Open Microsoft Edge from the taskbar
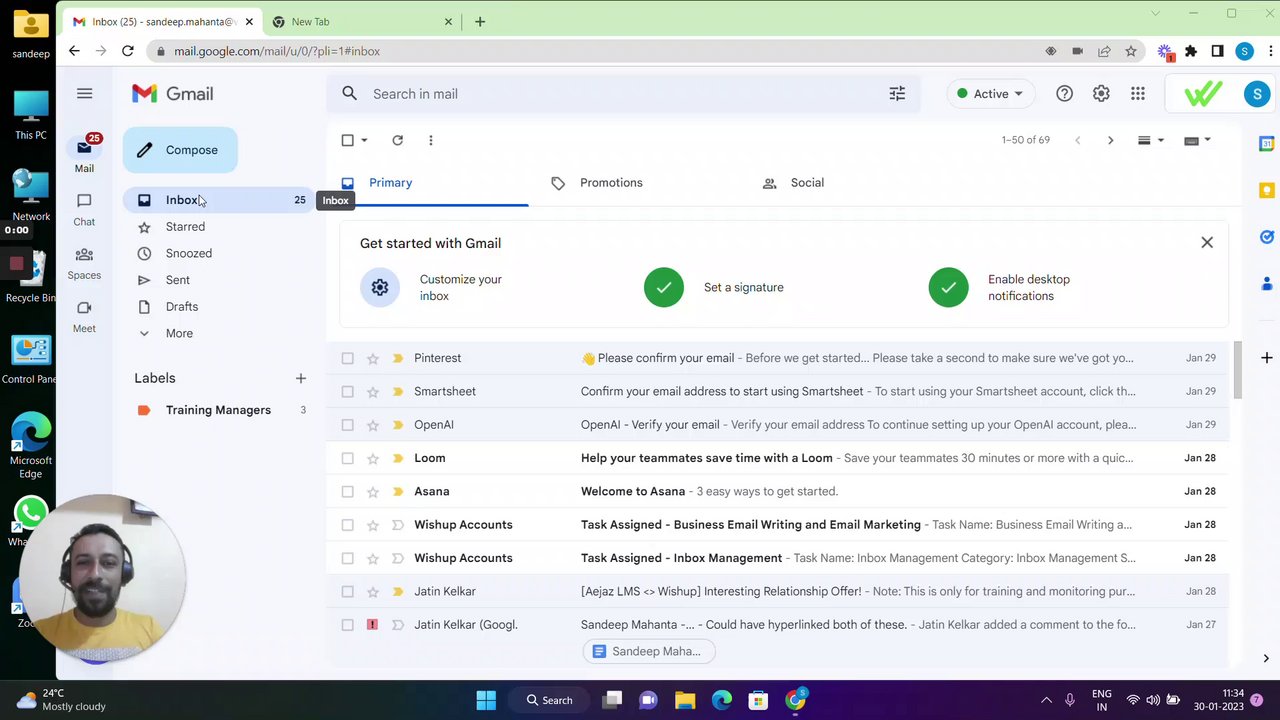The height and width of the screenshot is (720, 1280). click(722, 700)
